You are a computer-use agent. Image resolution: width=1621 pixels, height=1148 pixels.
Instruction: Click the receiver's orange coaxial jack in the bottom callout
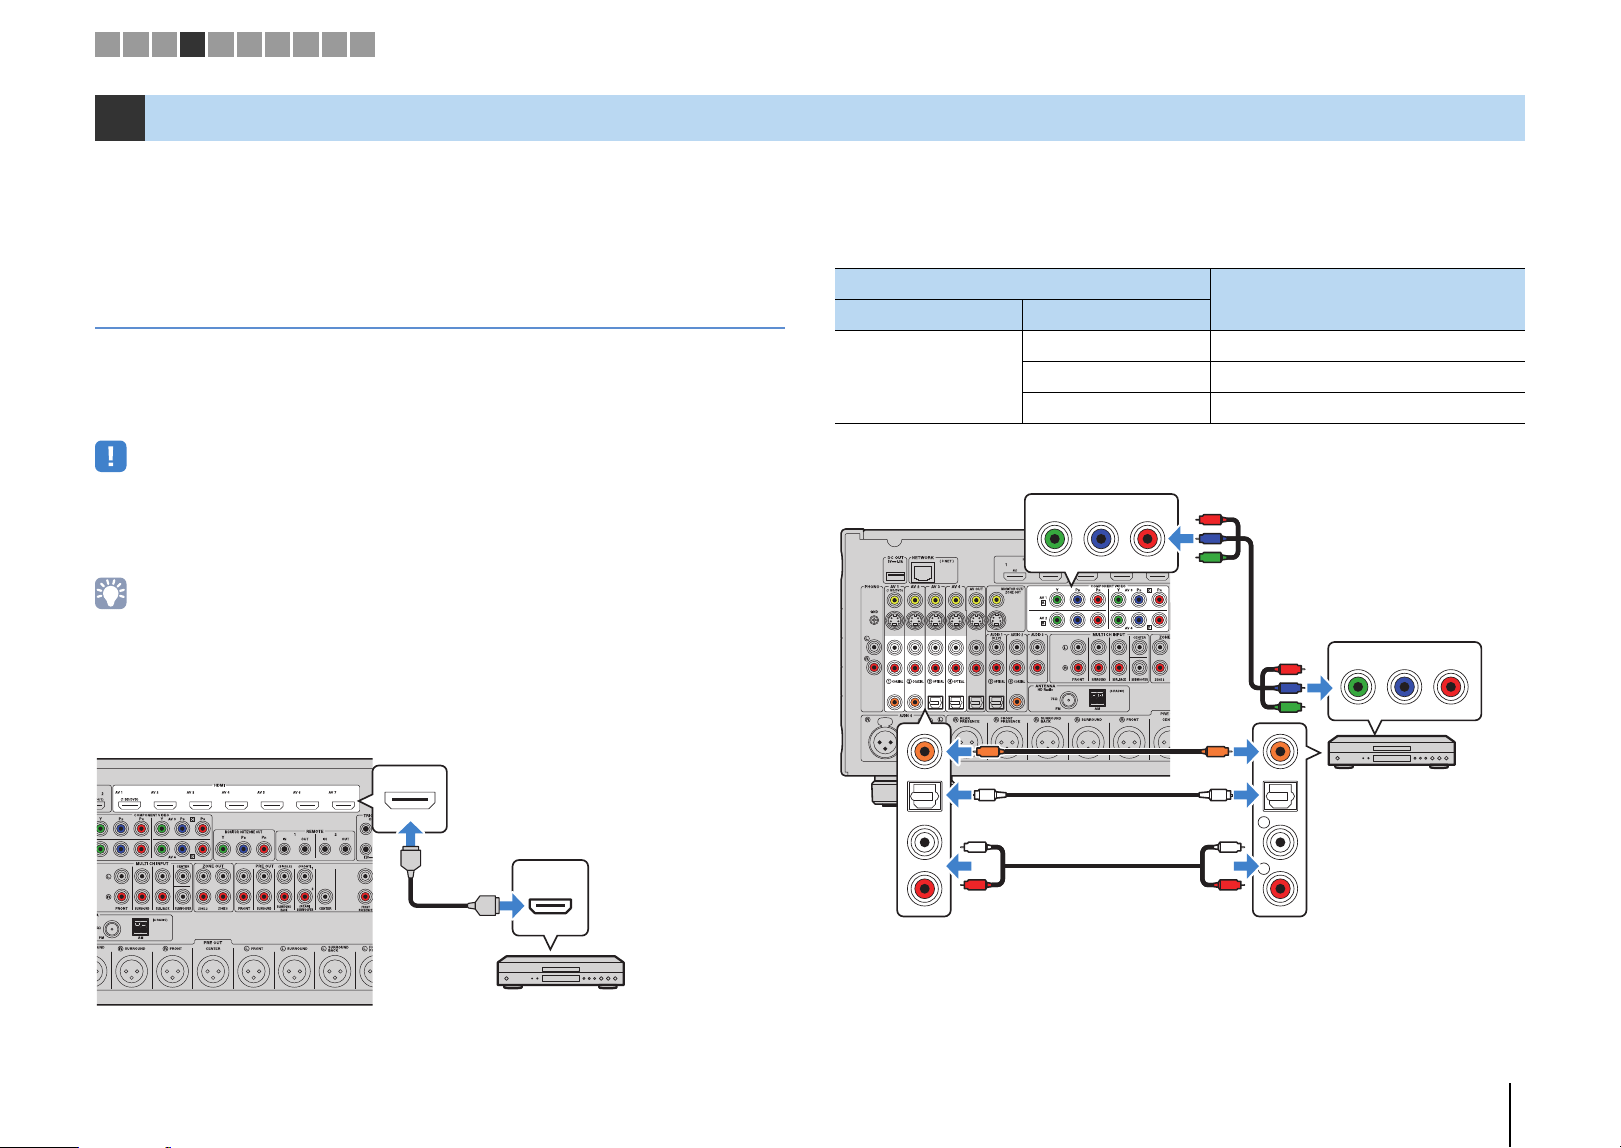[x=925, y=751]
